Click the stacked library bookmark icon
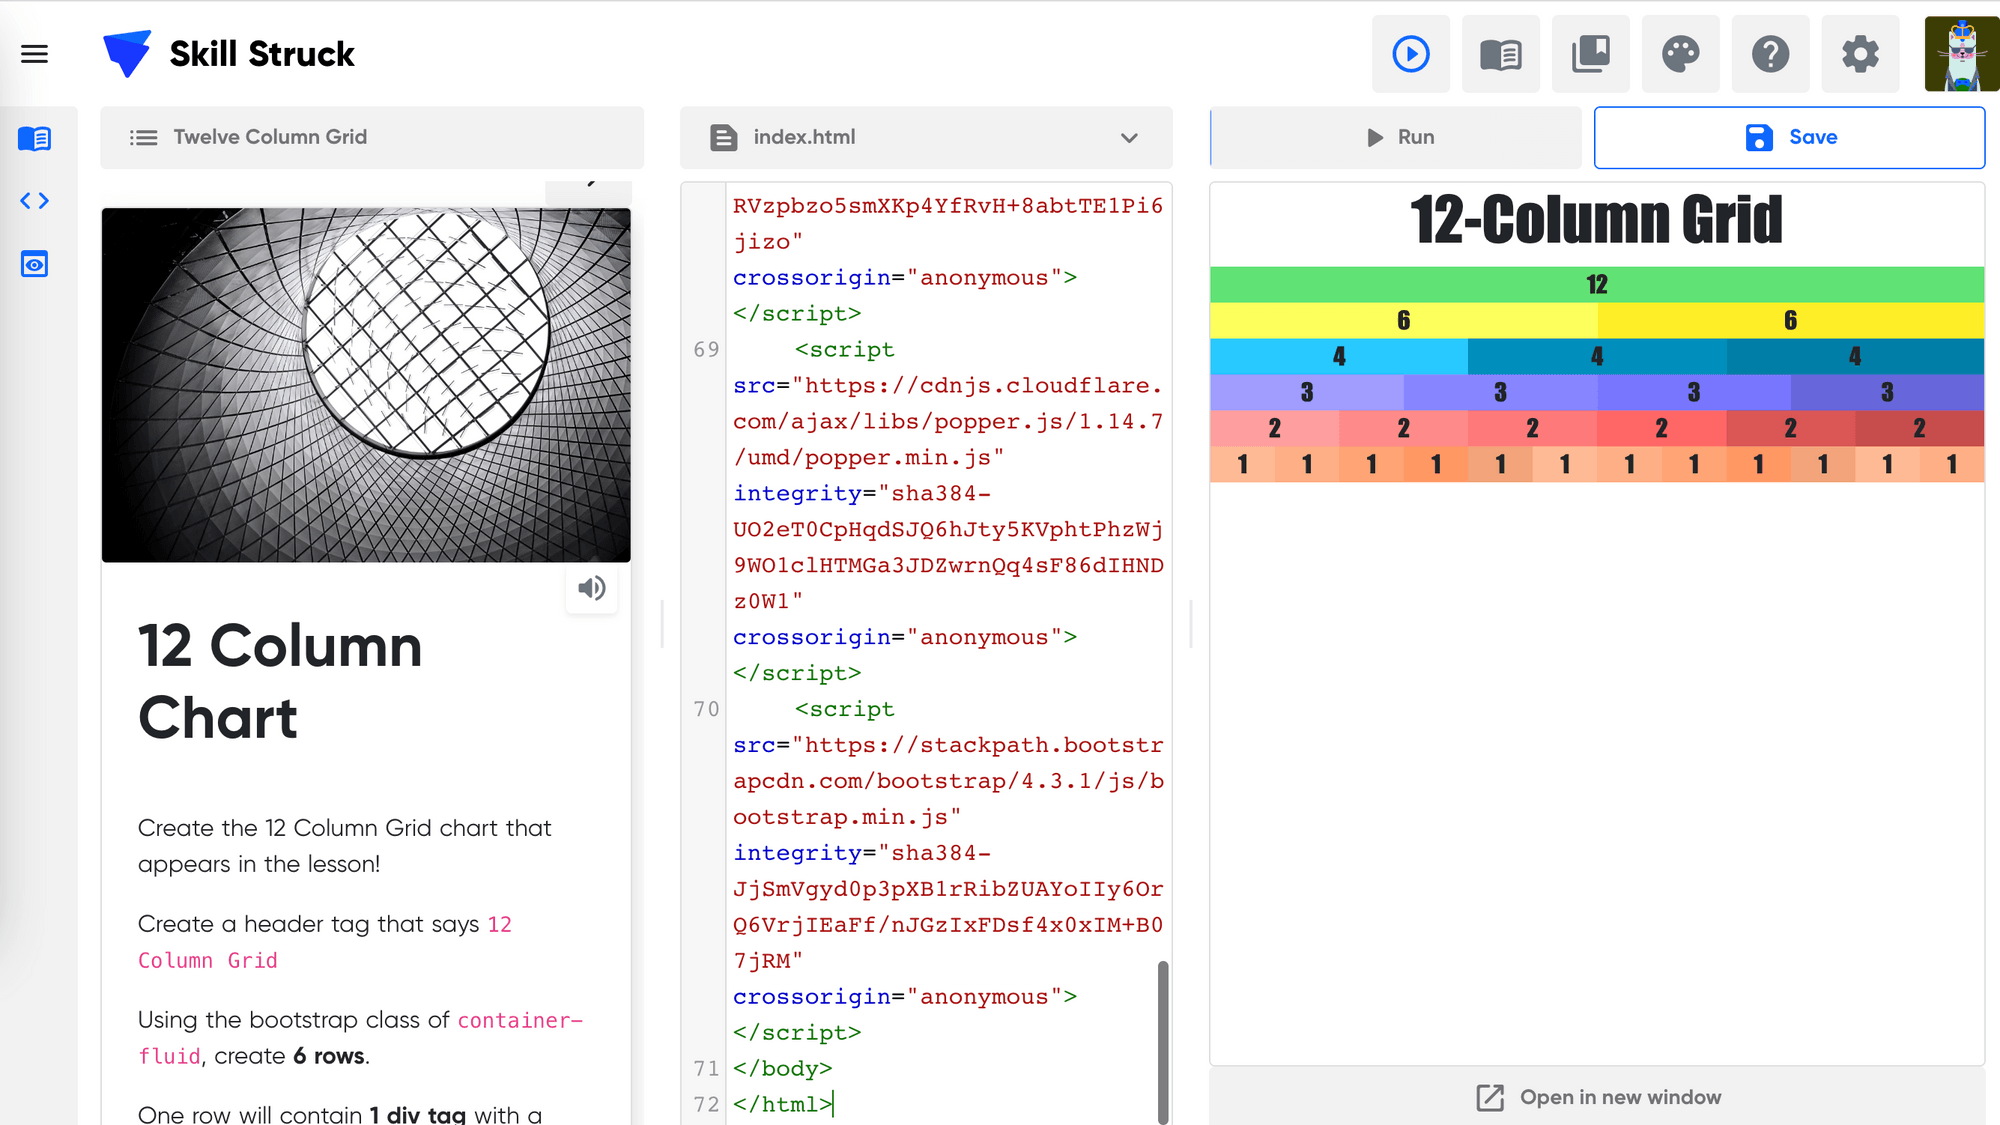Viewport: 2000px width, 1125px height. coord(1590,54)
